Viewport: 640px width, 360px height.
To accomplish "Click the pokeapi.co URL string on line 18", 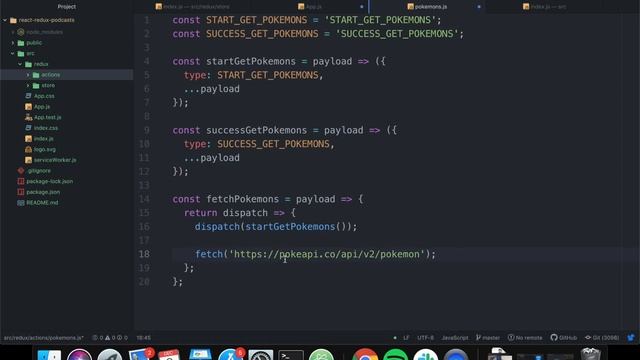I will tap(327, 254).
